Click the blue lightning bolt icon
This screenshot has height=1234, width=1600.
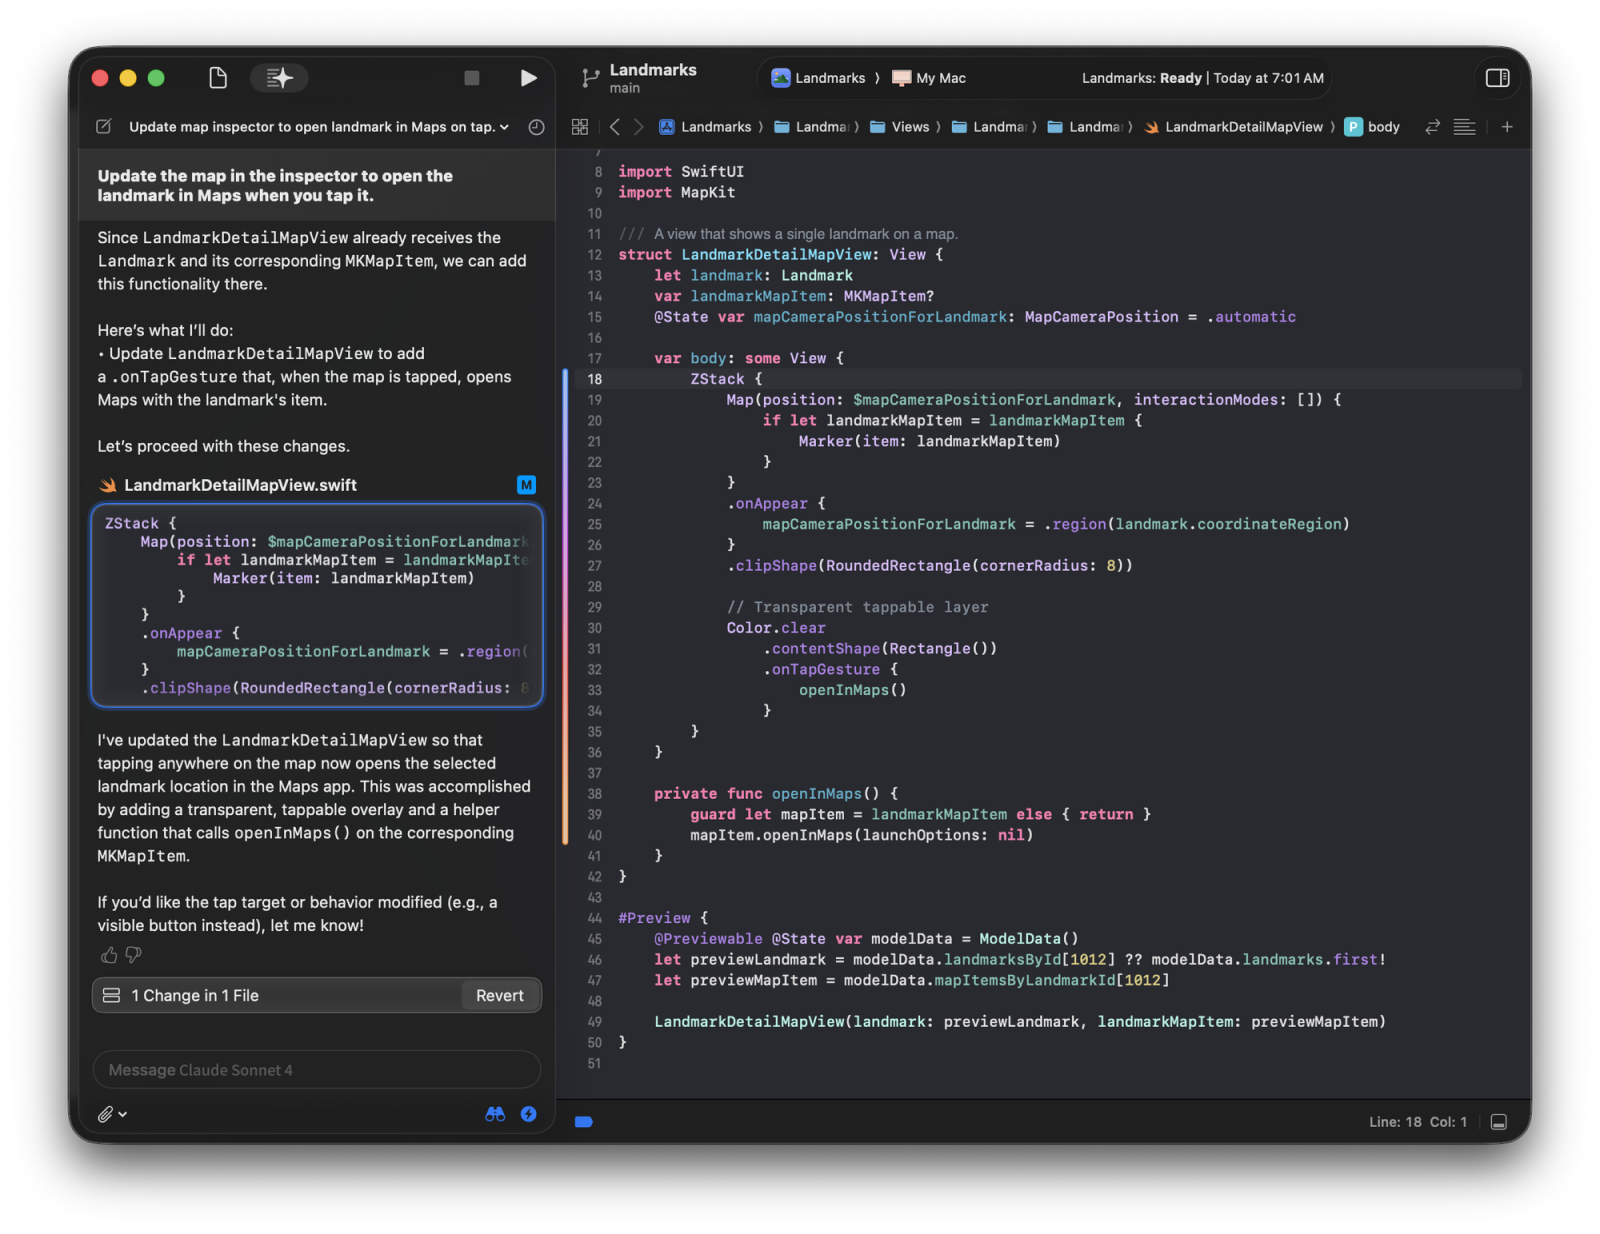pos(528,1114)
